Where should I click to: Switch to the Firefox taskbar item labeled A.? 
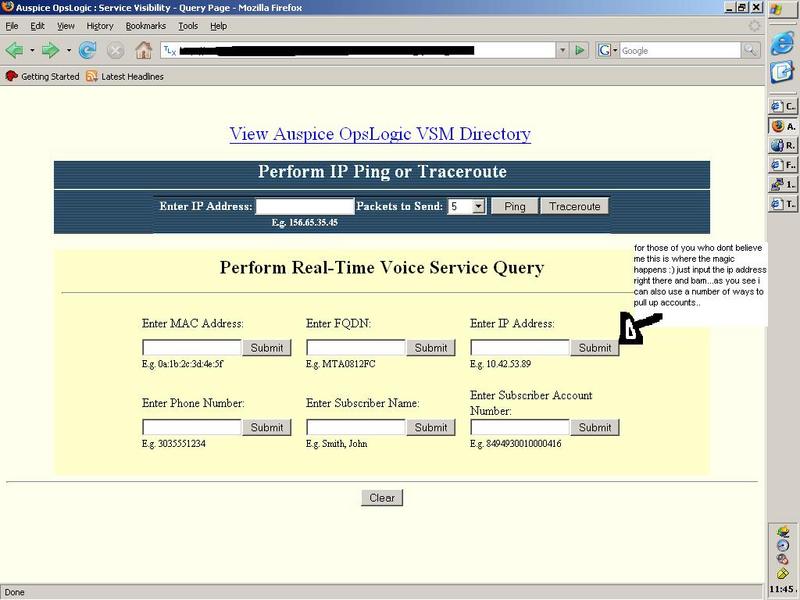(783, 126)
